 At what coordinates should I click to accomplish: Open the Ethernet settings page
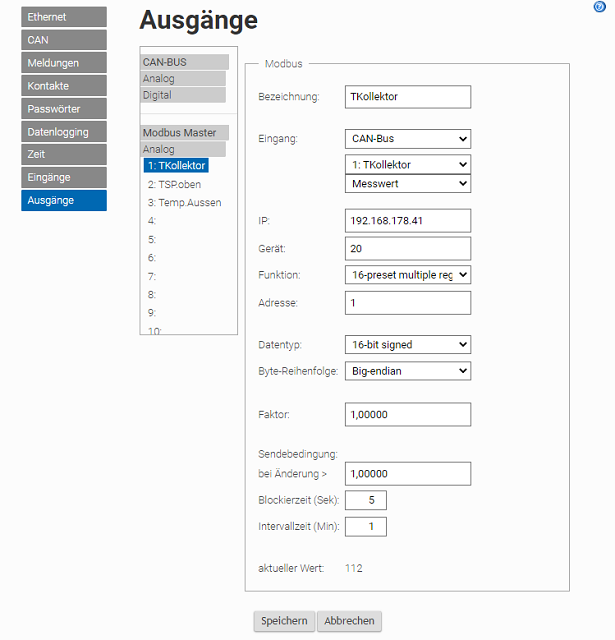click(64, 17)
